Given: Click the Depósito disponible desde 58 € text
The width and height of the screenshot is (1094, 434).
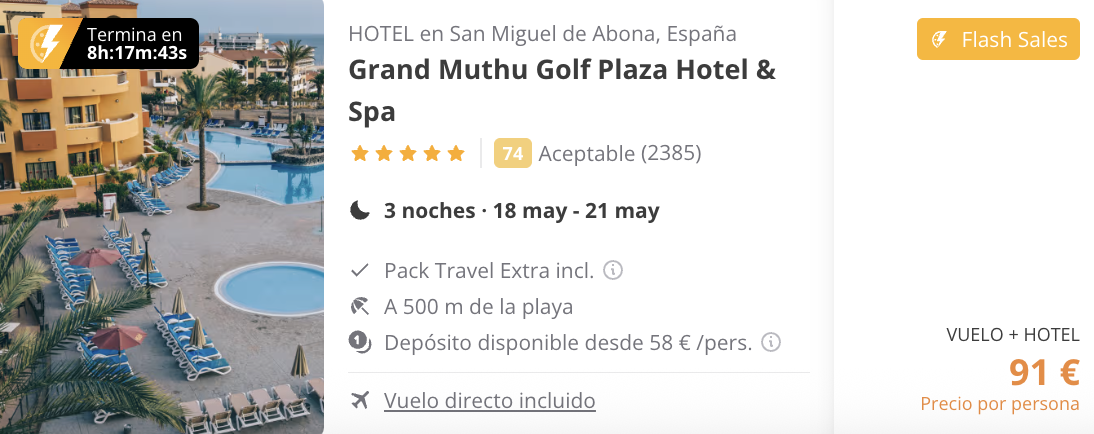Looking at the screenshot, I should click(x=568, y=343).
